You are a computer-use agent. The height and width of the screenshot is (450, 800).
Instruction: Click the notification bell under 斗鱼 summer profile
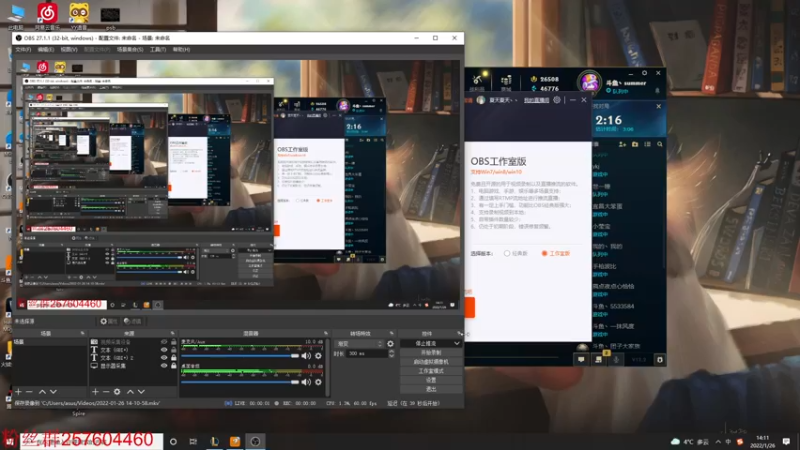pos(657,91)
